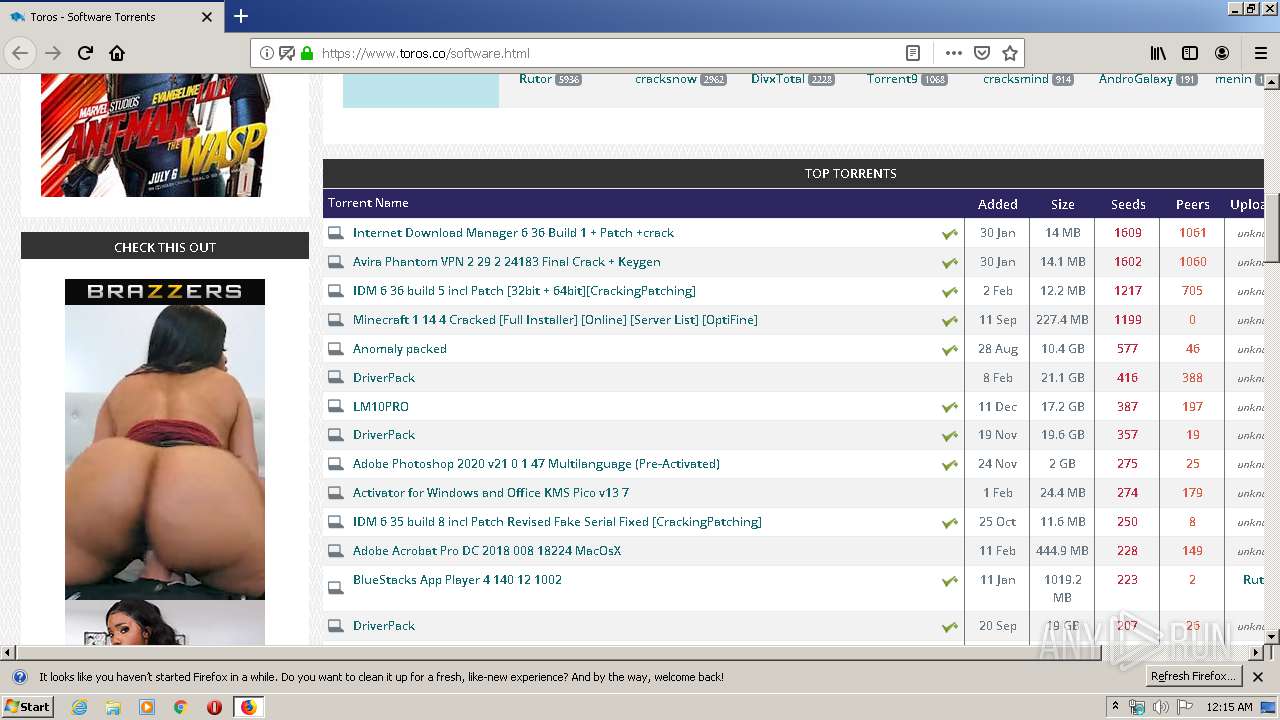Open the BlueStacks App Player torrent link
The image size is (1280, 720).
[x=457, y=580]
